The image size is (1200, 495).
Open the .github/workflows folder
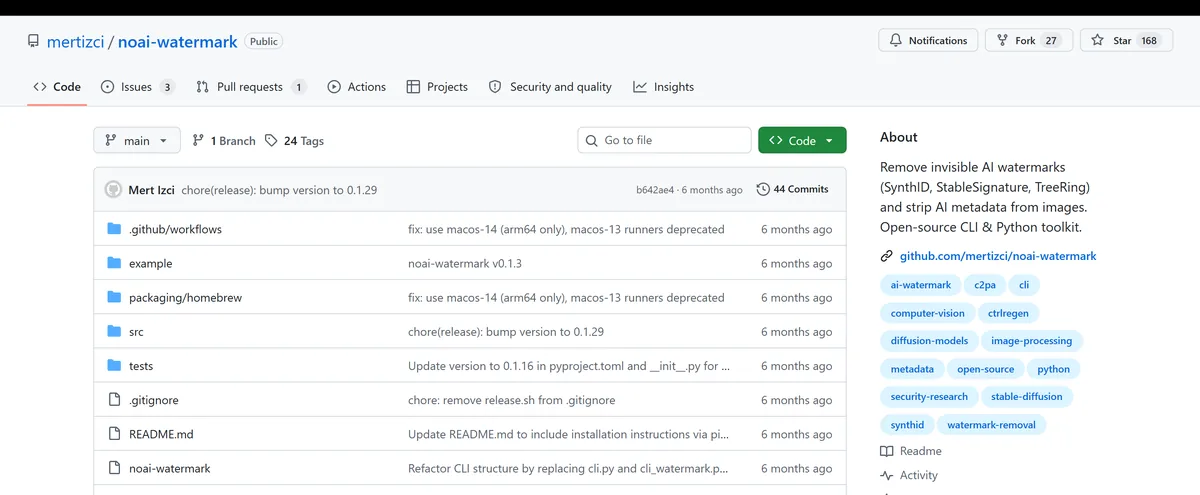(x=175, y=229)
